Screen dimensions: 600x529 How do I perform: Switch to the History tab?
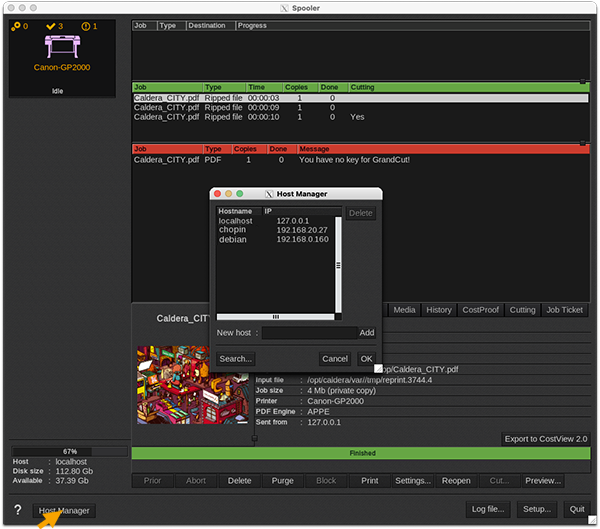(x=439, y=310)
